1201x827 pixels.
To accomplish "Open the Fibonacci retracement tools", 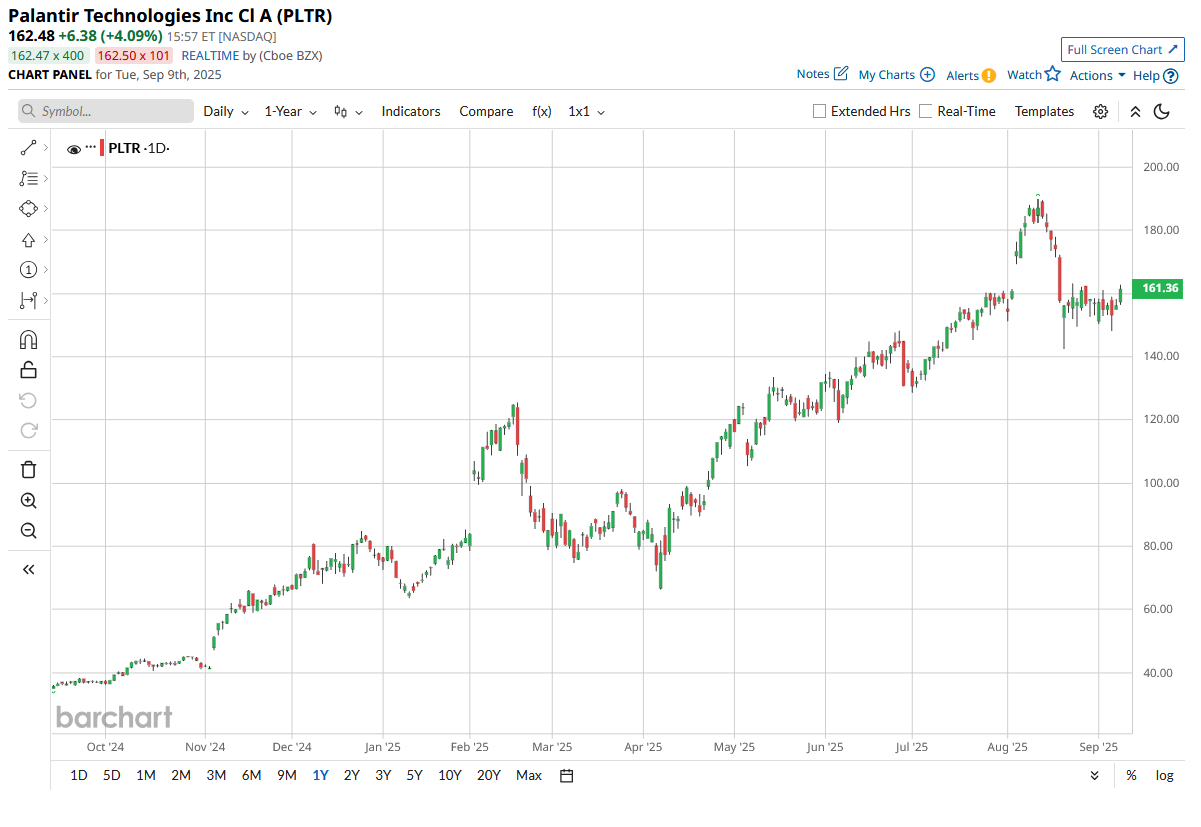I will click(28, 178).
